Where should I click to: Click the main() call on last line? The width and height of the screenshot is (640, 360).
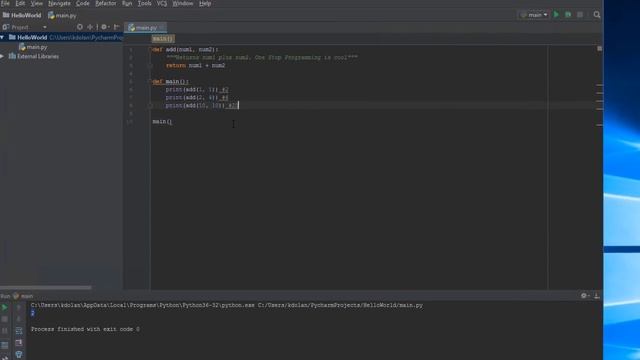pos(162,122)
